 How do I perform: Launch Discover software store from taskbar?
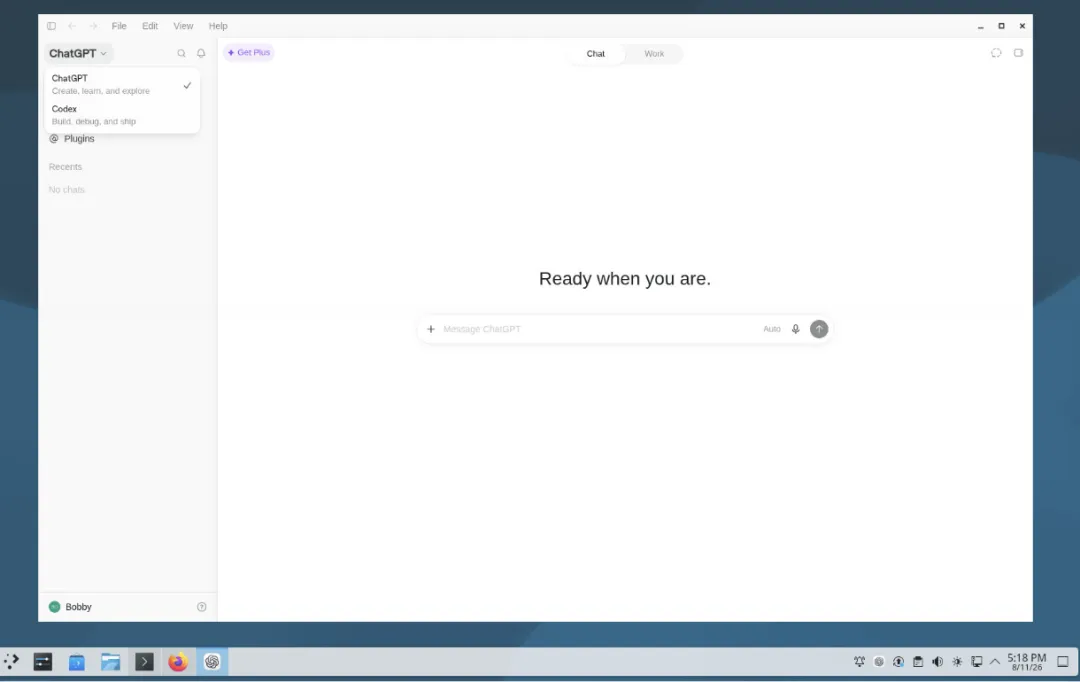pos(76,662)
